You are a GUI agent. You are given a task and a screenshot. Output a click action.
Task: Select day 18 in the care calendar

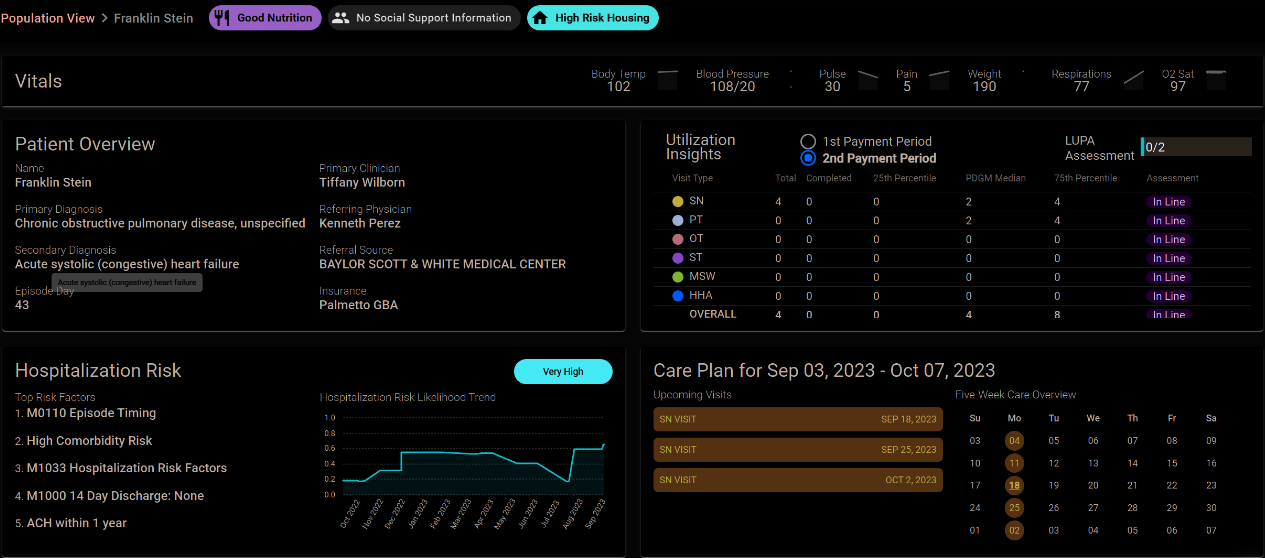pos(1014,486)
